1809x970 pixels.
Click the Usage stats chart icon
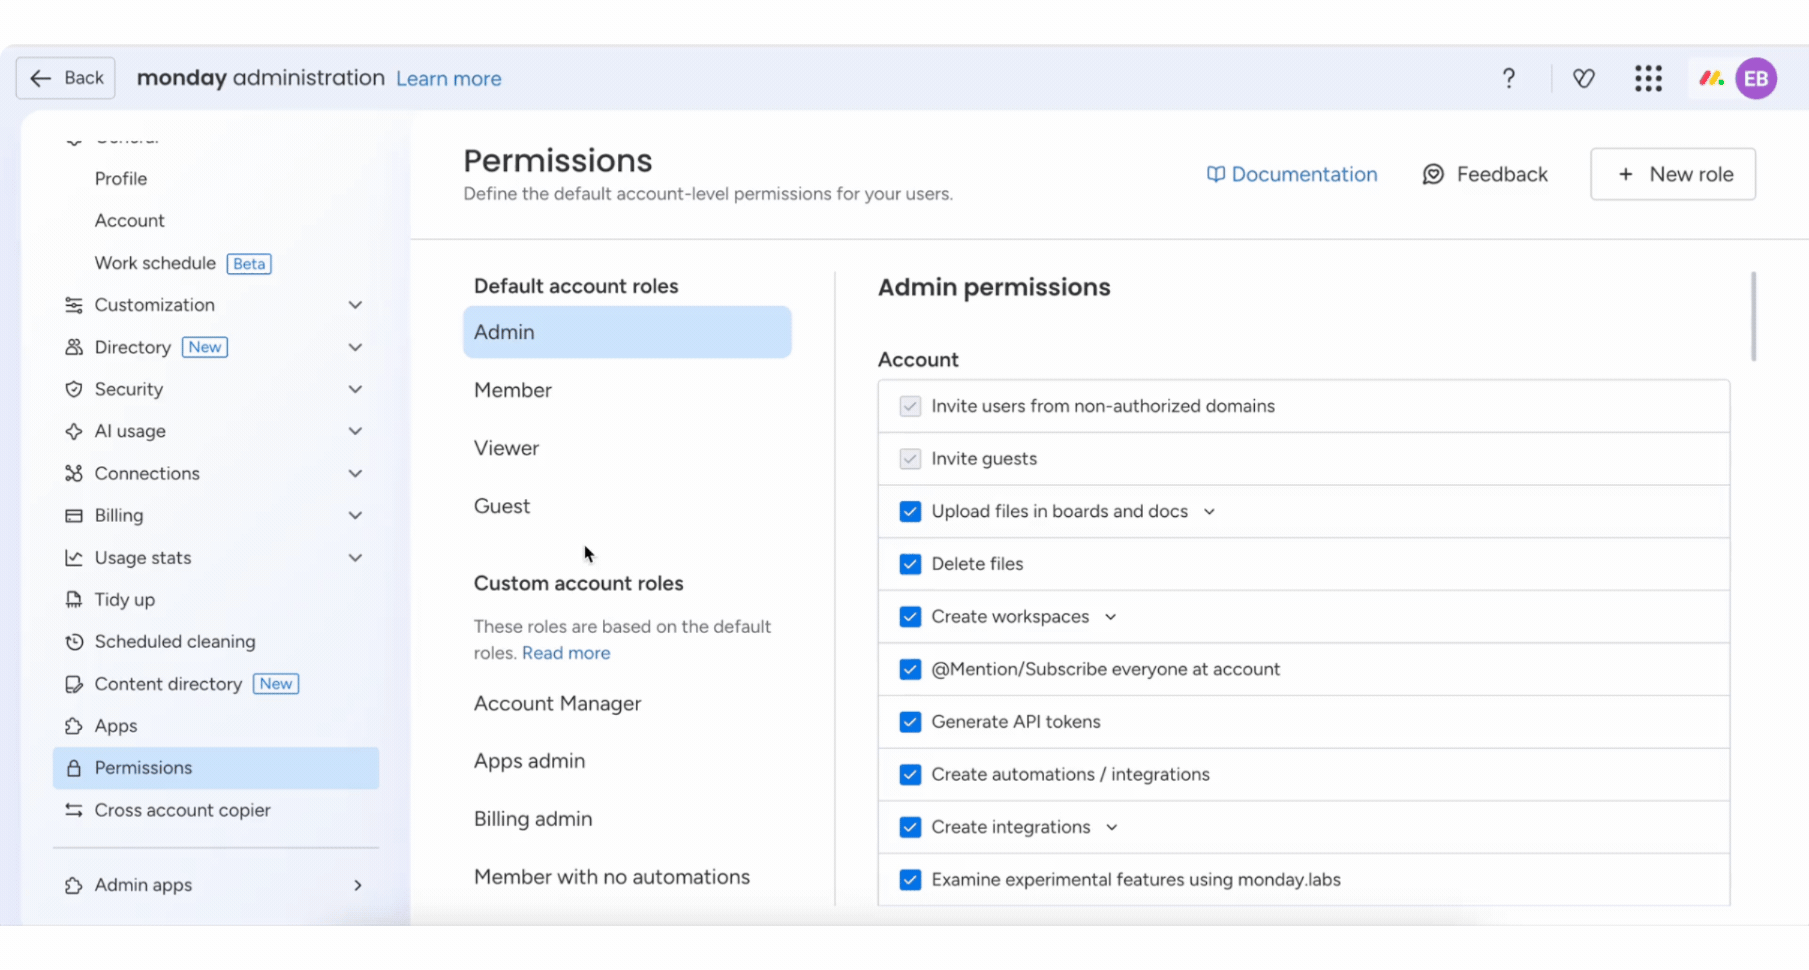pos(74,558)
